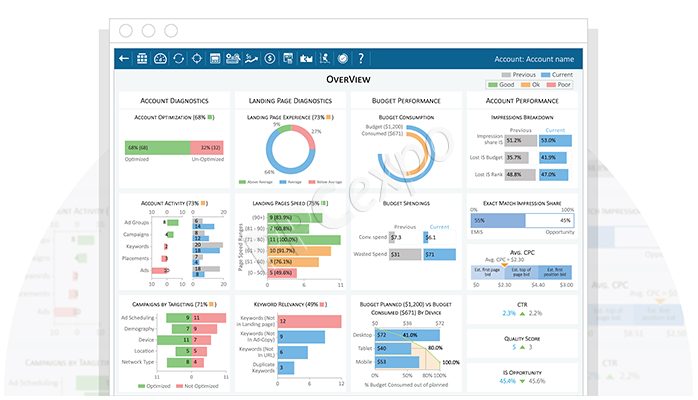Click the Keywords not in landing page bar
Image resolution: width=698 pixels, height=400 pixels.
pyautogui.click(x=309, y=321)
